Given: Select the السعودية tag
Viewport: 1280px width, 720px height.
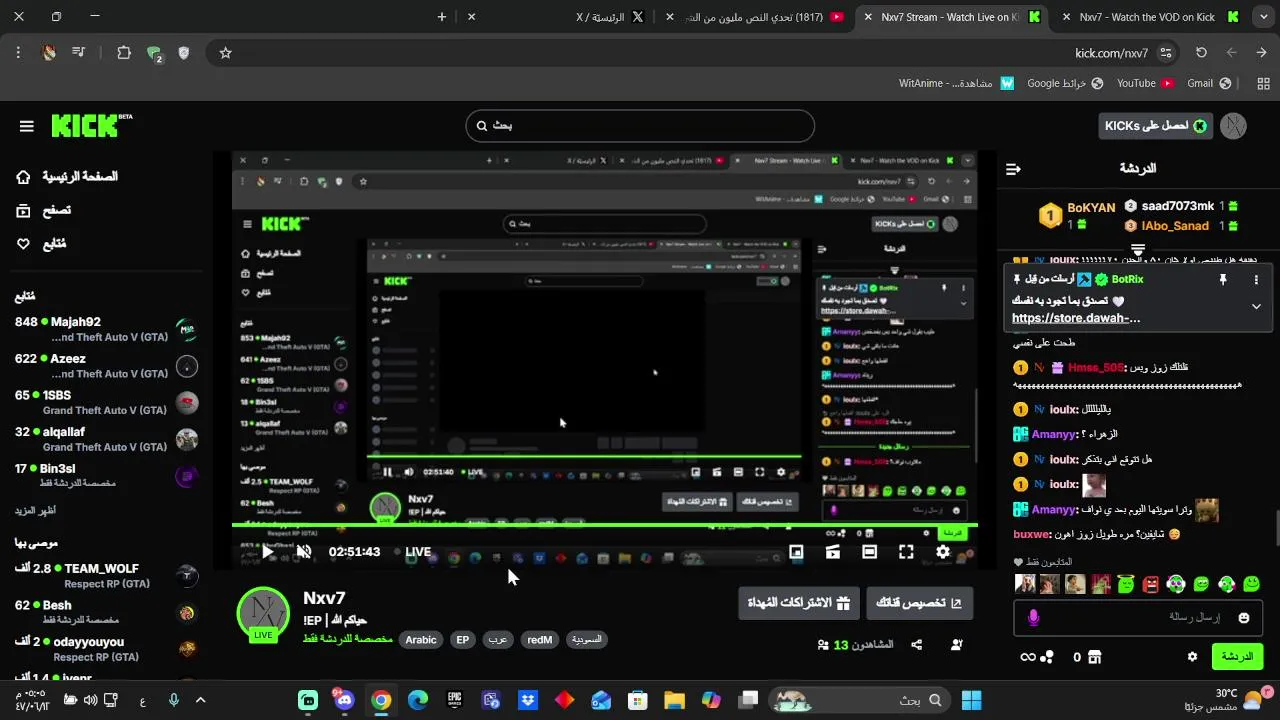Looking at the screenshot, I should pos(586,640).
